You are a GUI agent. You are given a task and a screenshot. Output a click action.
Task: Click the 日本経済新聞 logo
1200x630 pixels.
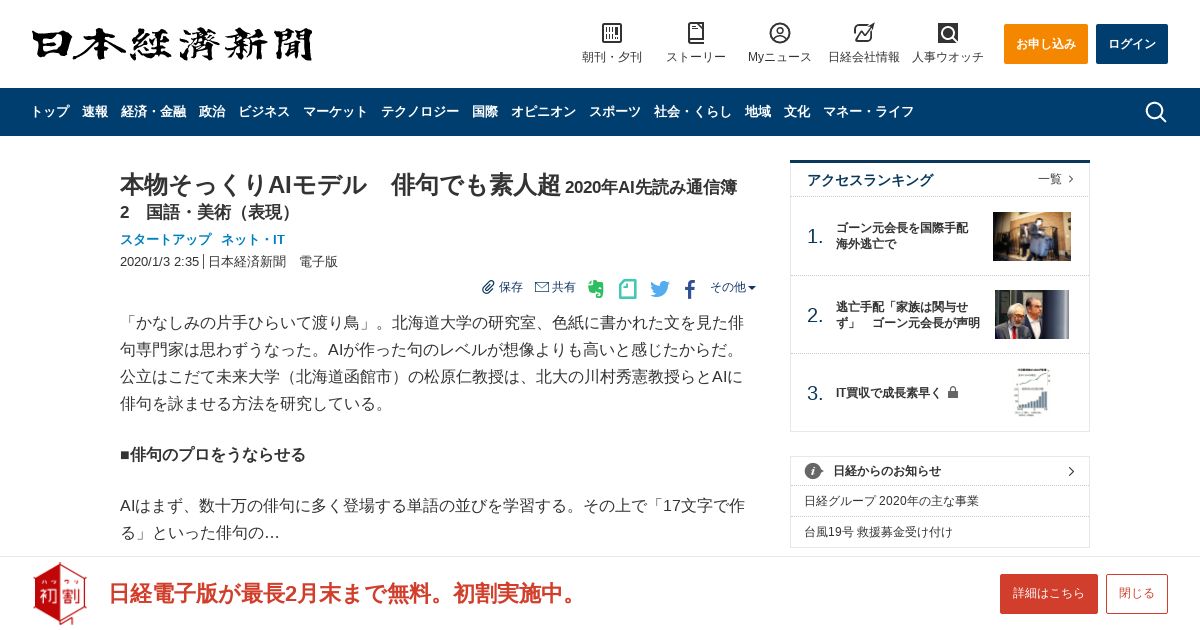172,44
